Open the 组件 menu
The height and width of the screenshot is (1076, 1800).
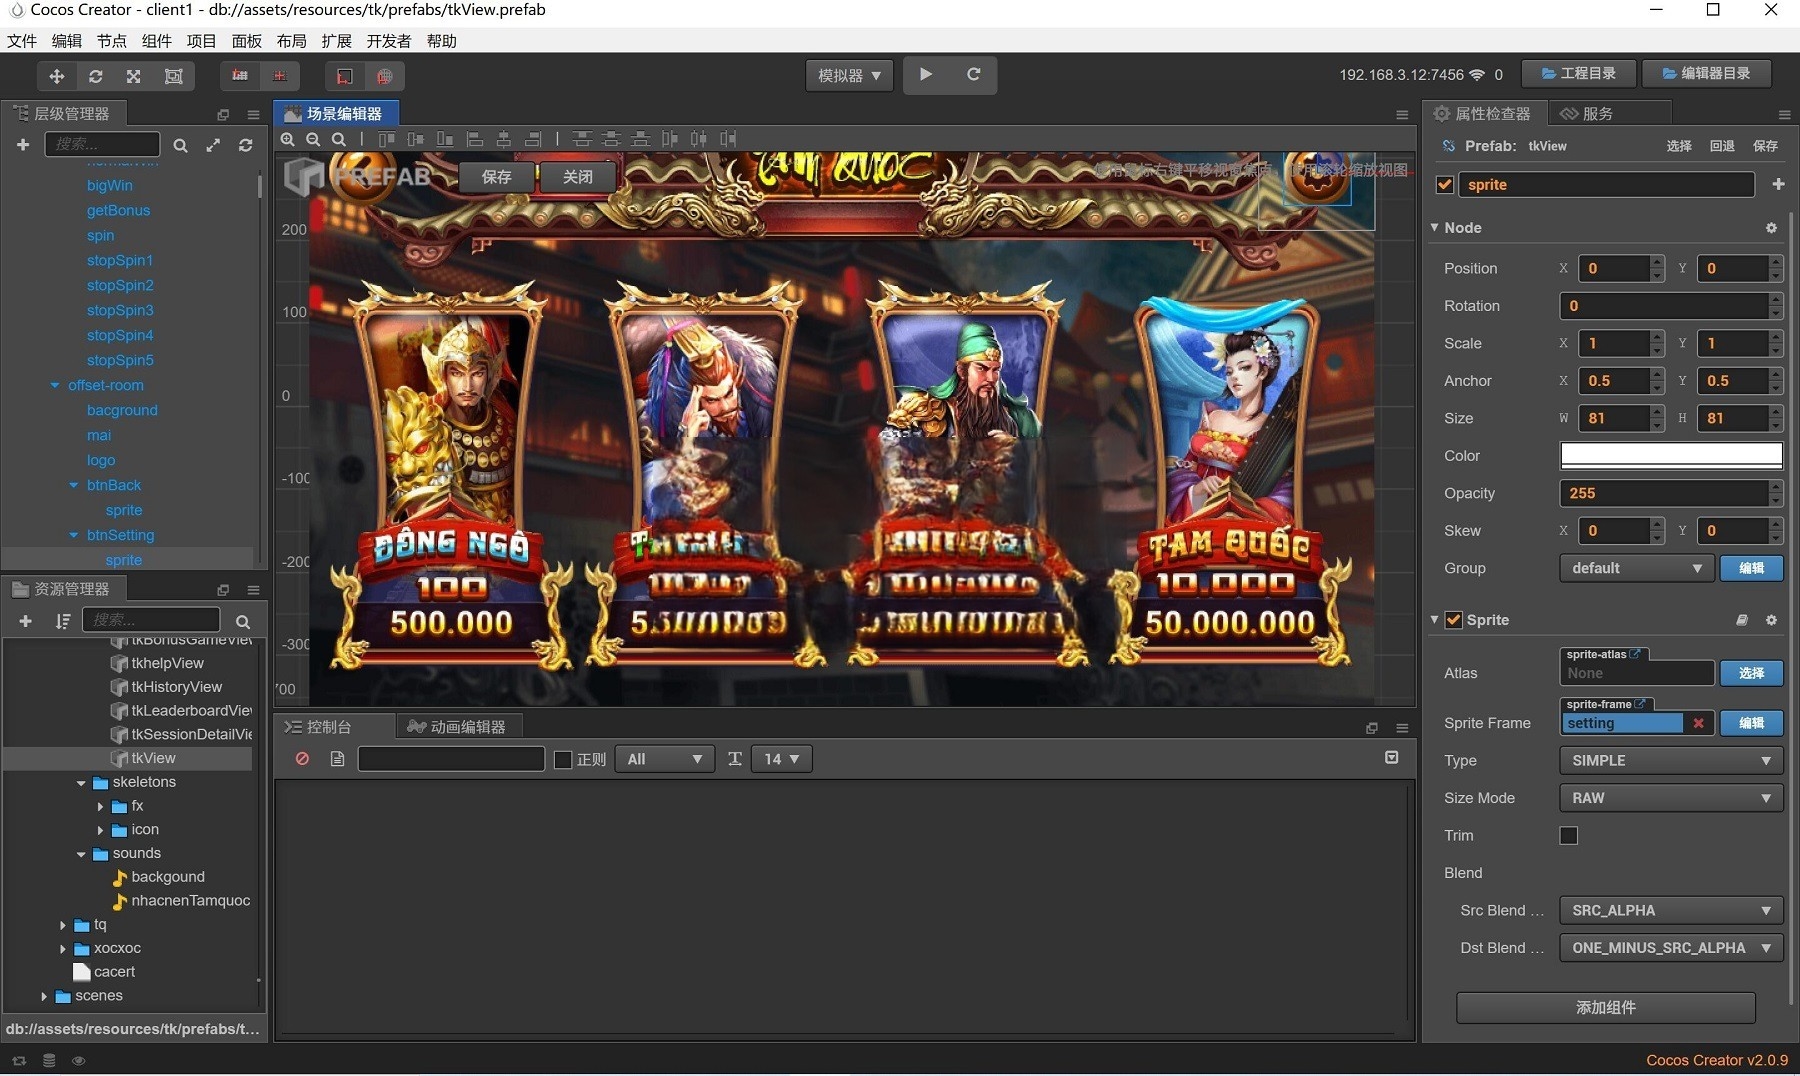(x=157, y=41)
